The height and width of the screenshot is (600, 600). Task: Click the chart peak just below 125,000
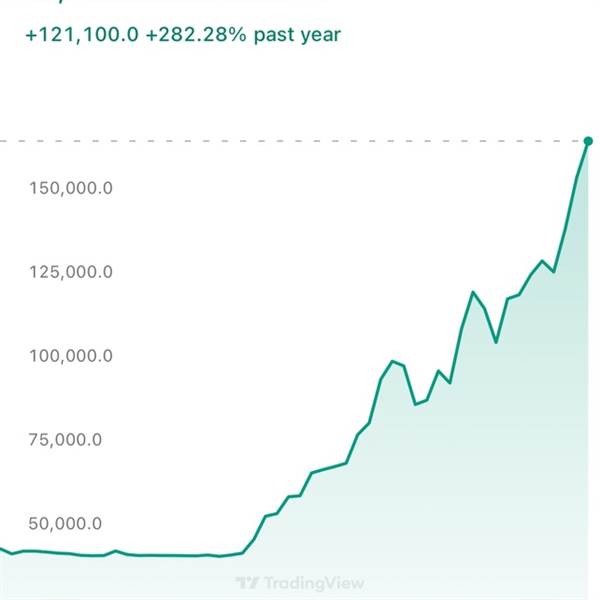pos(473,292)
